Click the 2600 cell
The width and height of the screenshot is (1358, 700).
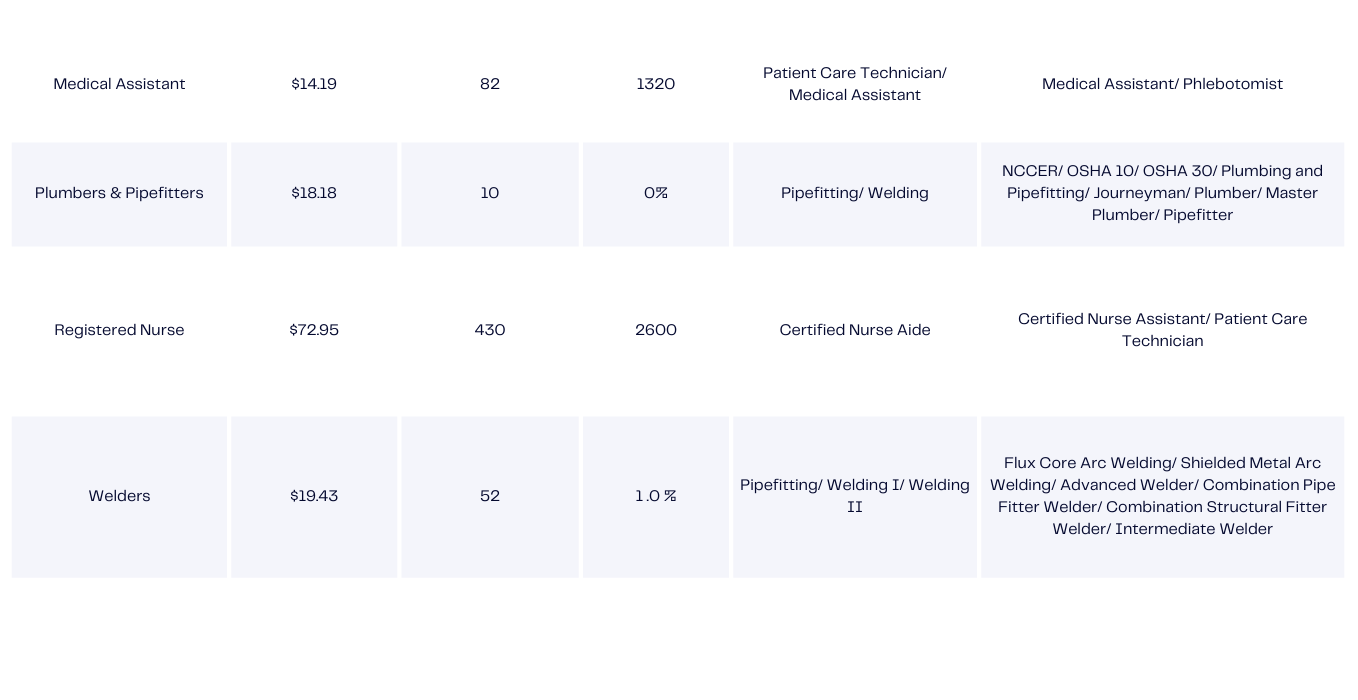click(x=656, y=330)
